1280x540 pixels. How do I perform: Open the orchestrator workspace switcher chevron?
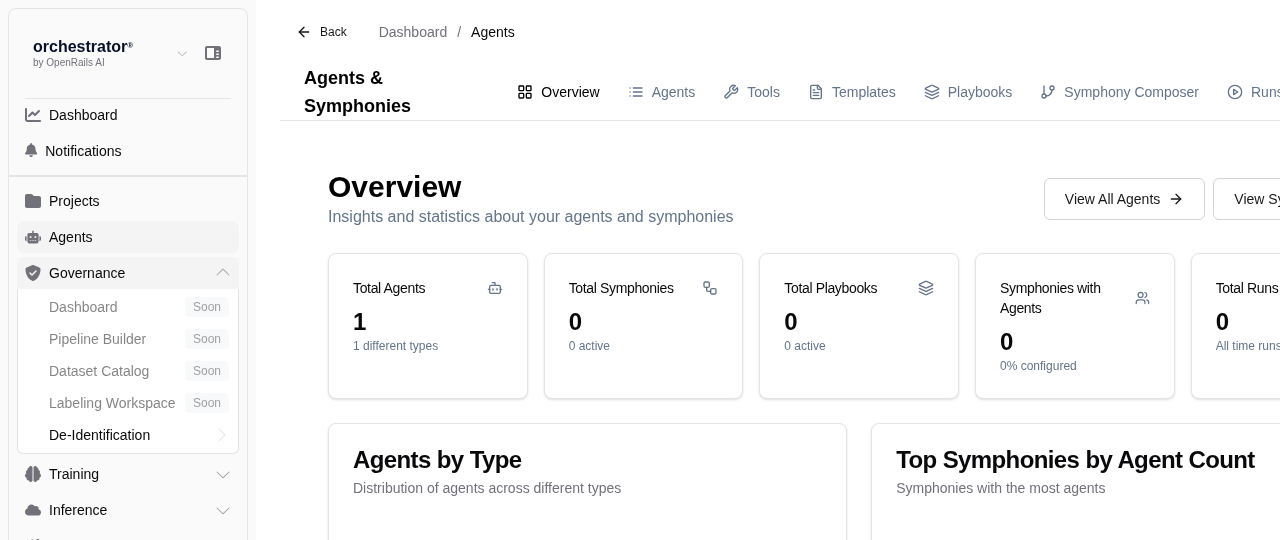(182, 54)
